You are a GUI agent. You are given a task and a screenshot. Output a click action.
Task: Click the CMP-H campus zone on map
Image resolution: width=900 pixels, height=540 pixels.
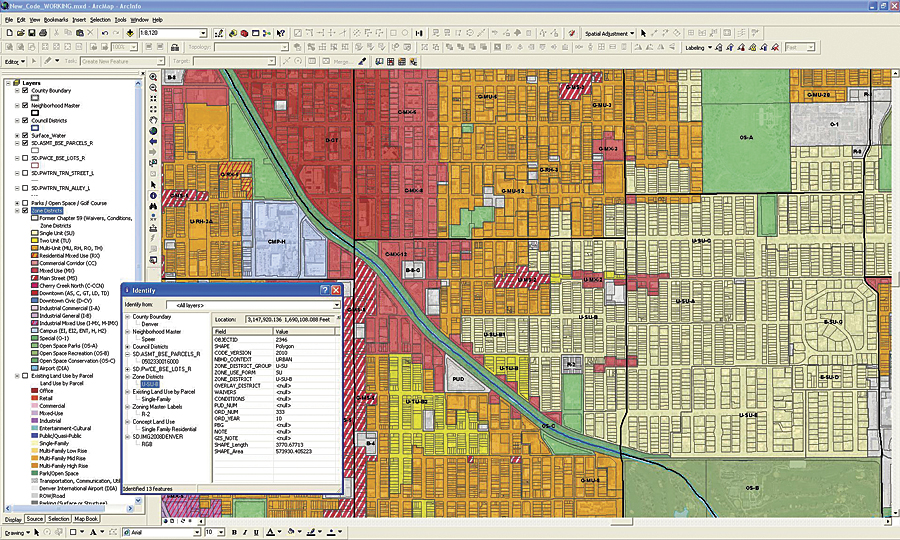click(277, 242)
